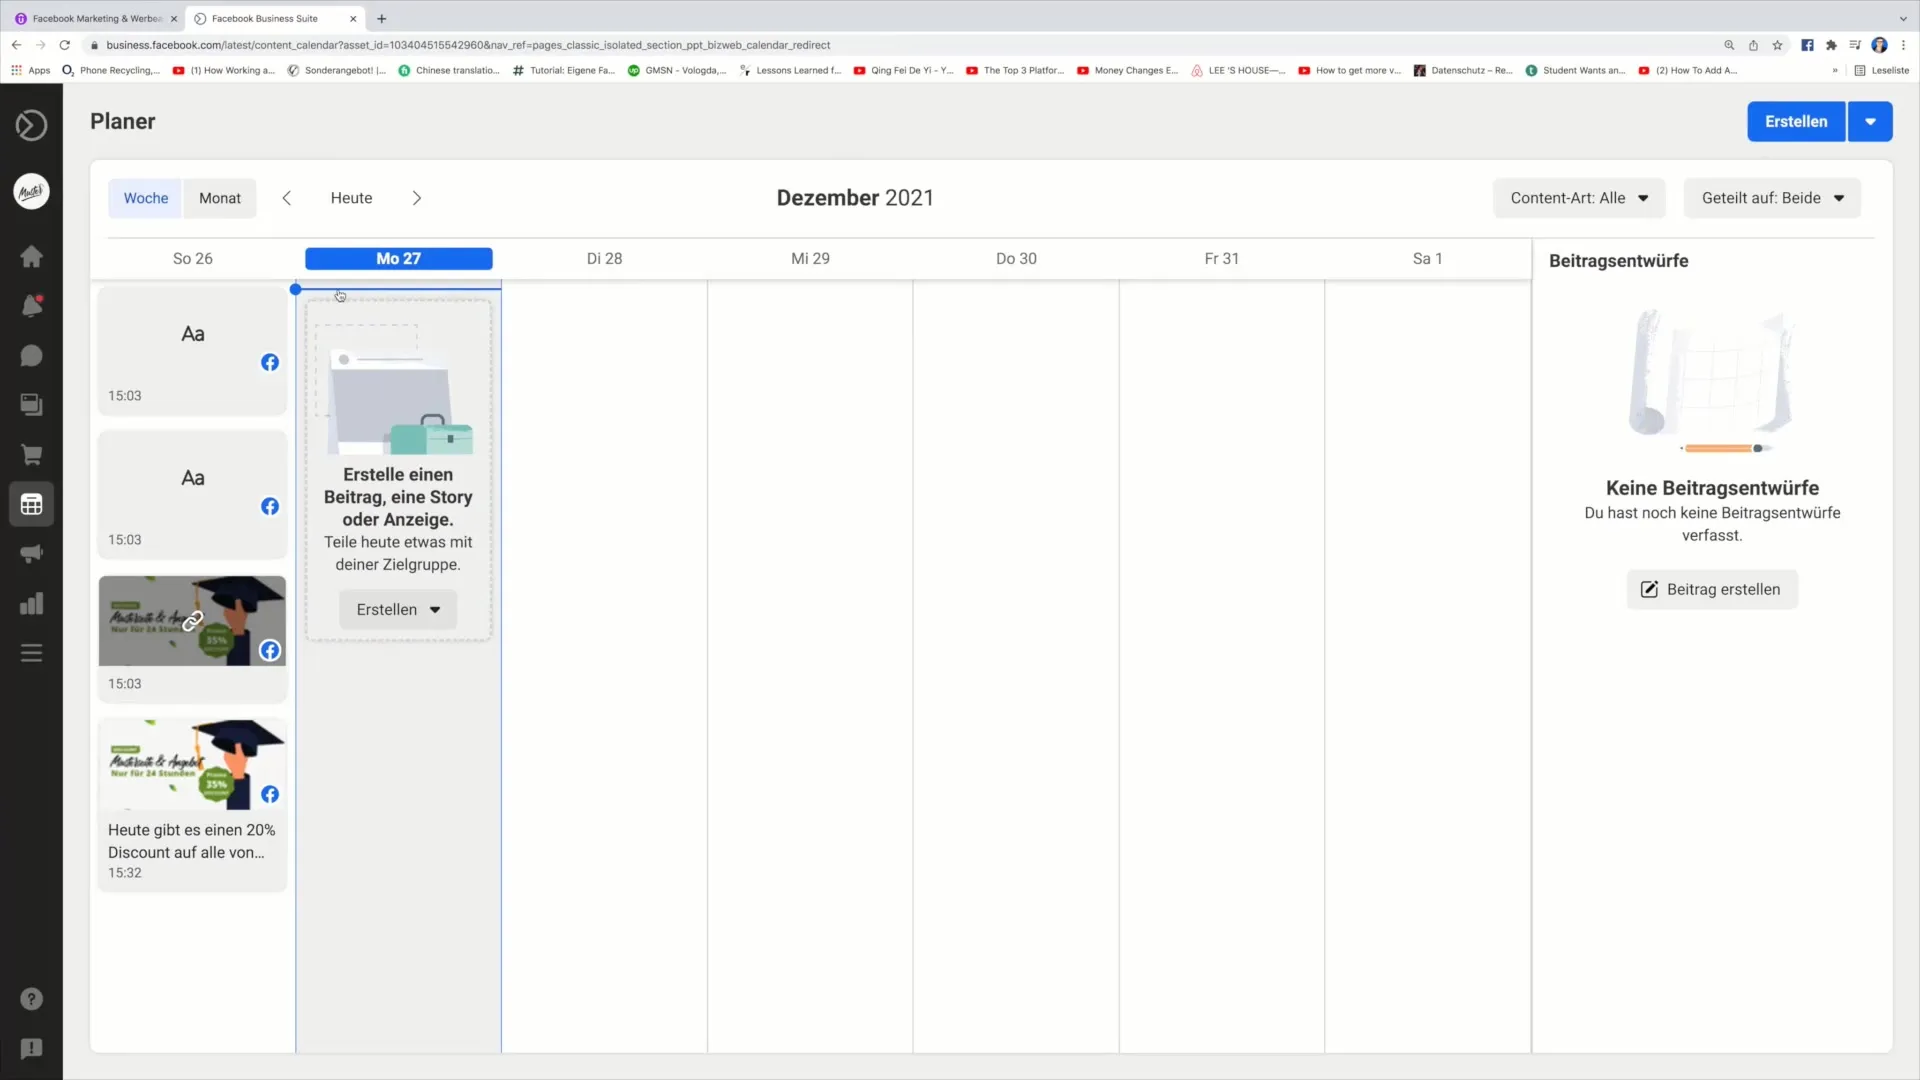Open Chinese translation bookmark
Image resolution: width=1920 pixels, height=1080 pixels.
[449, 70]
